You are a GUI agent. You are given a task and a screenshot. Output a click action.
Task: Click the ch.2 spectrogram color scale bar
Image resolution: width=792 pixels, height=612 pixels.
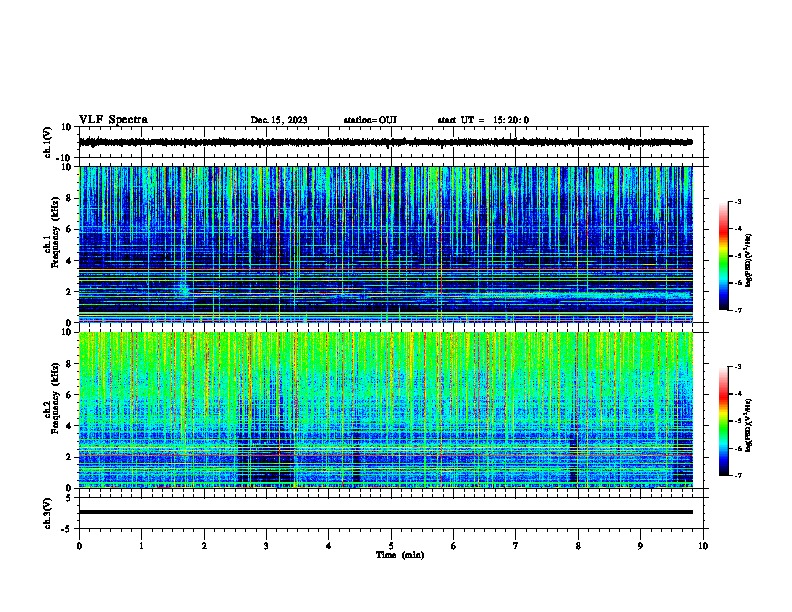(724, 421)
